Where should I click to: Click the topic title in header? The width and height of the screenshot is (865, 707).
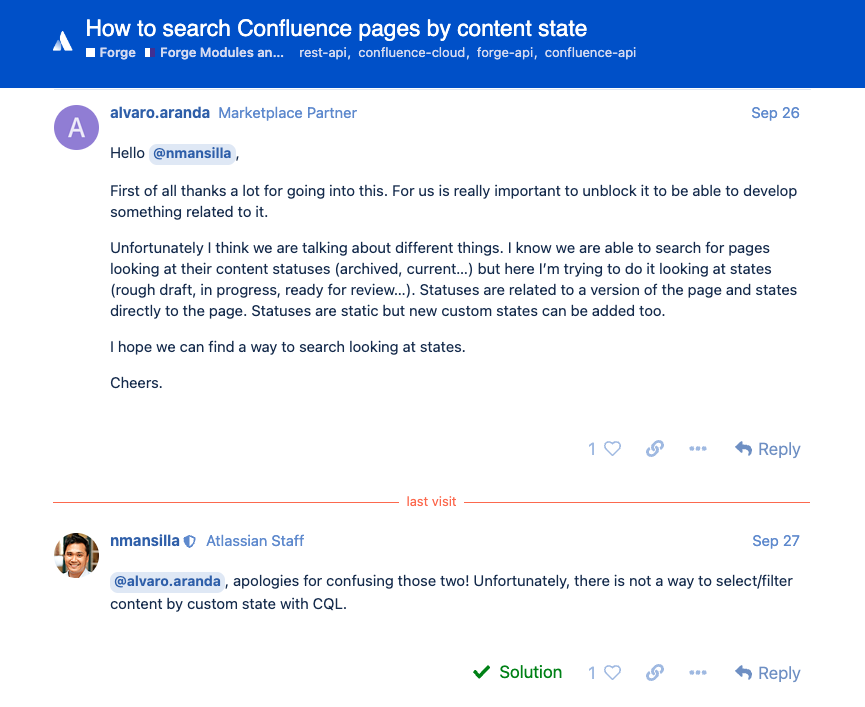(337, 29)
